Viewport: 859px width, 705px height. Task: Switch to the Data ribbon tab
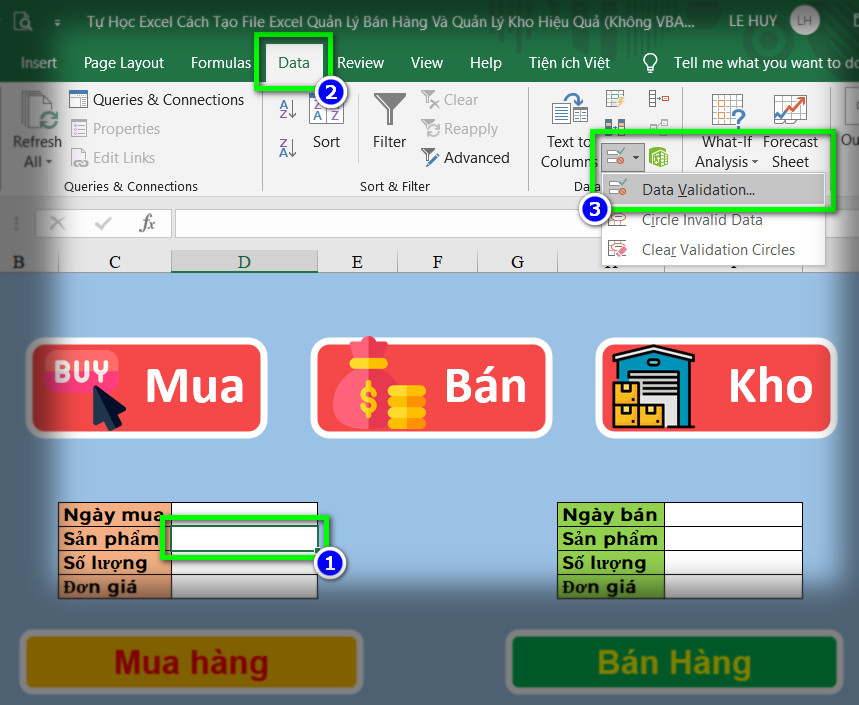pos(294,63)
